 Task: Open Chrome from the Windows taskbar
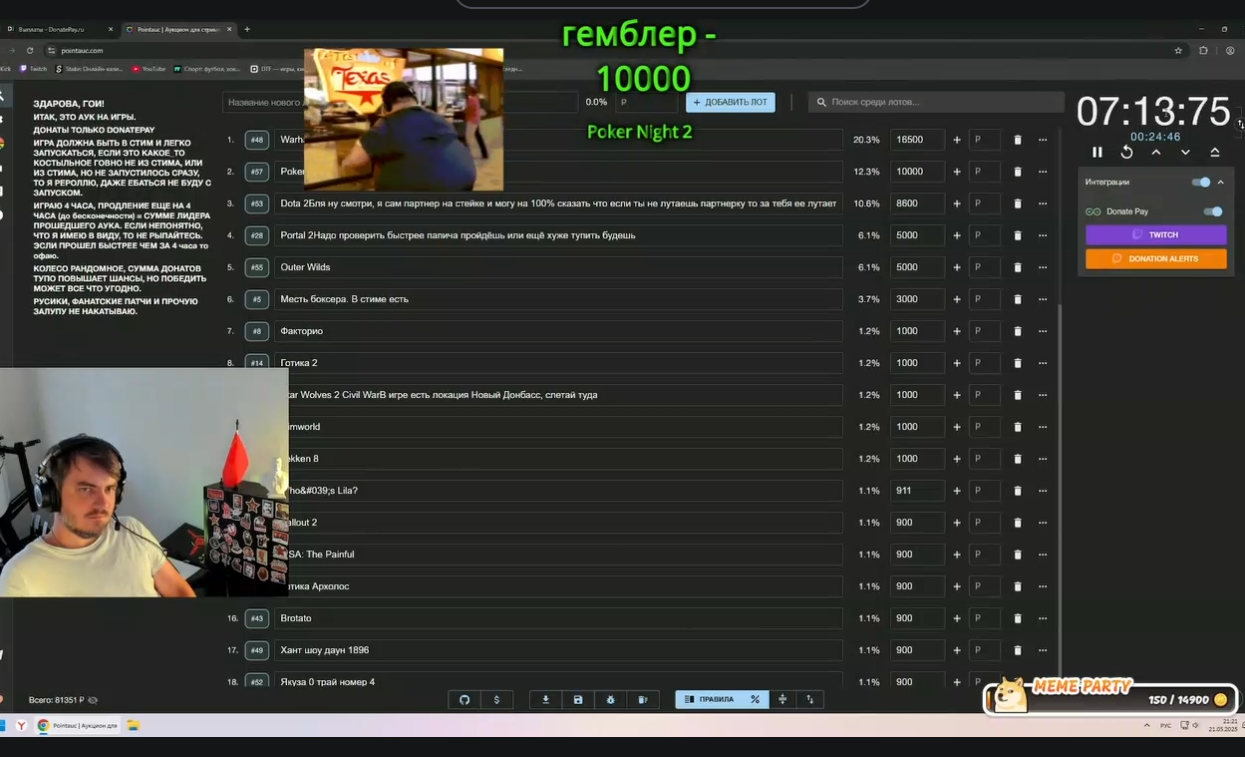coord(78,725)
